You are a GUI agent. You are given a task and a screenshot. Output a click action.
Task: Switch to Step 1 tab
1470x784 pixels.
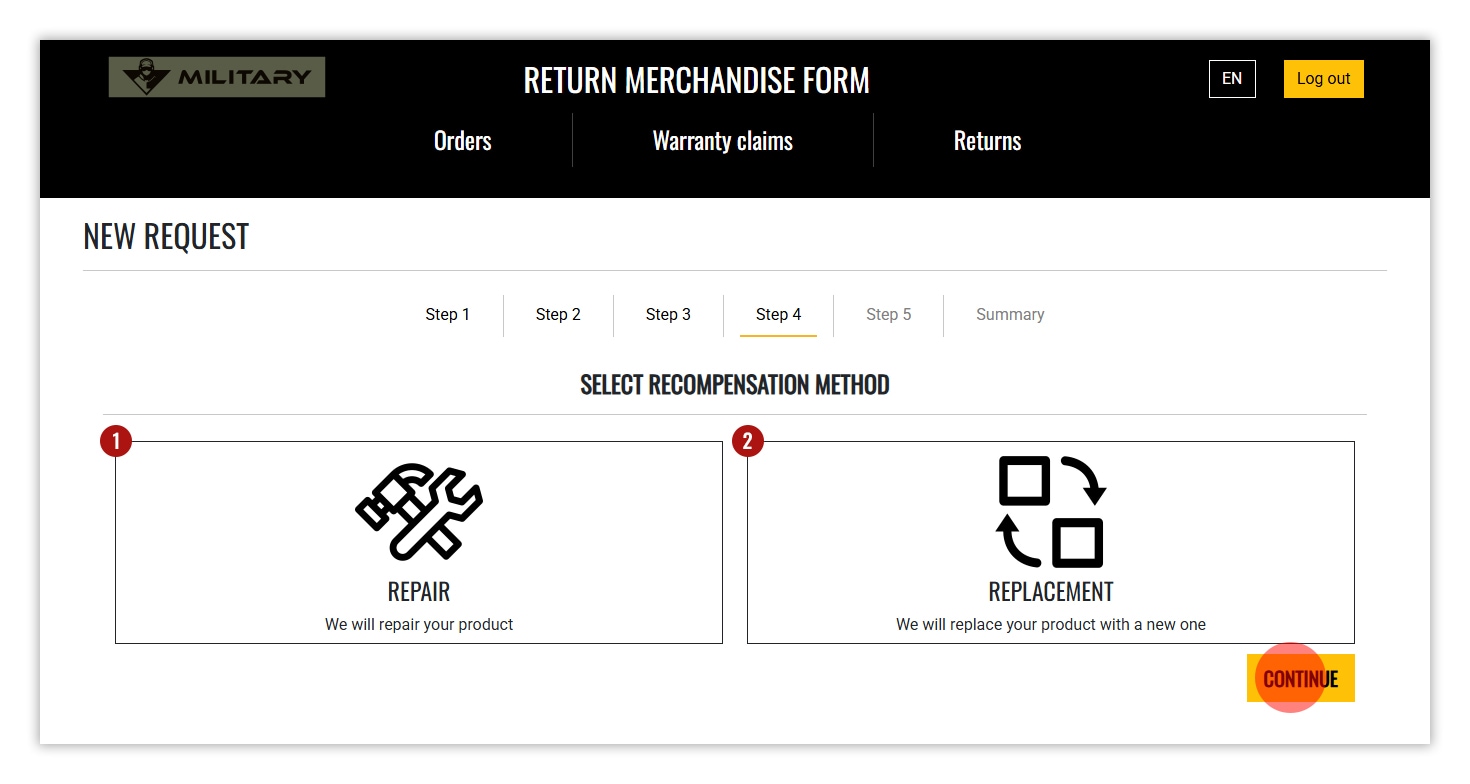click(x=448, y=314)
